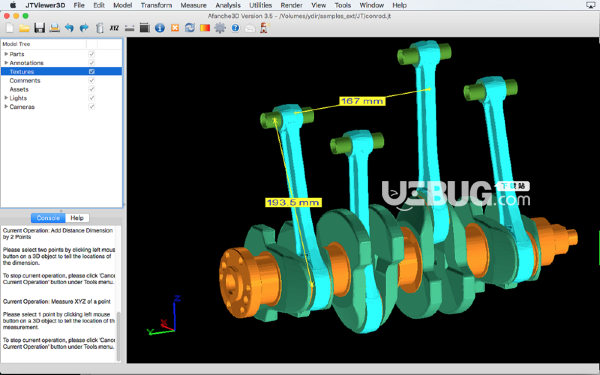This screenshot has height=375, width=600.
Task: Expand the Parts tree node
Action: tap(6, 54)
